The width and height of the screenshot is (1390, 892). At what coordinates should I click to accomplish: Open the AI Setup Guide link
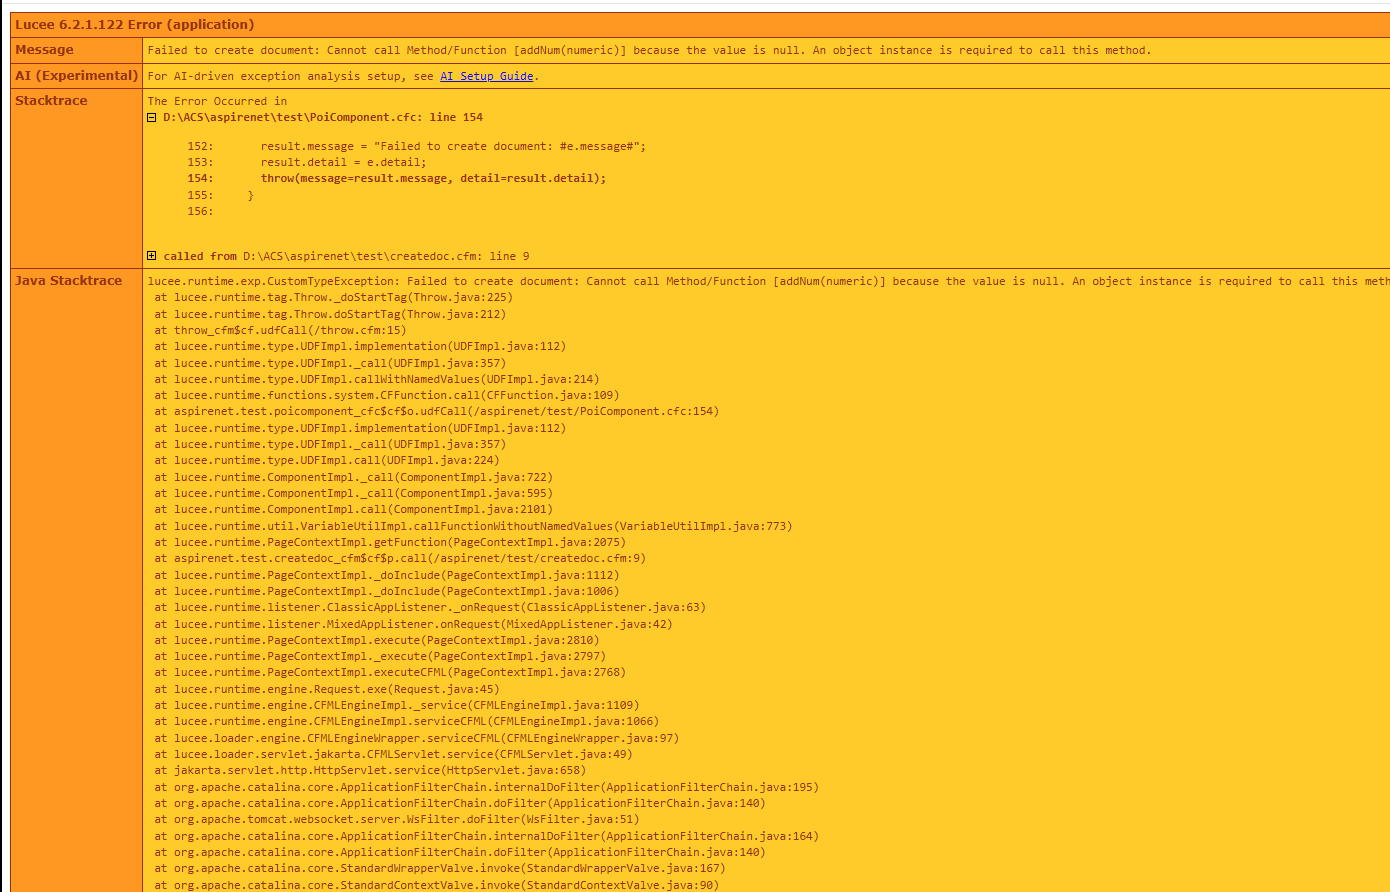coord(486,76)
